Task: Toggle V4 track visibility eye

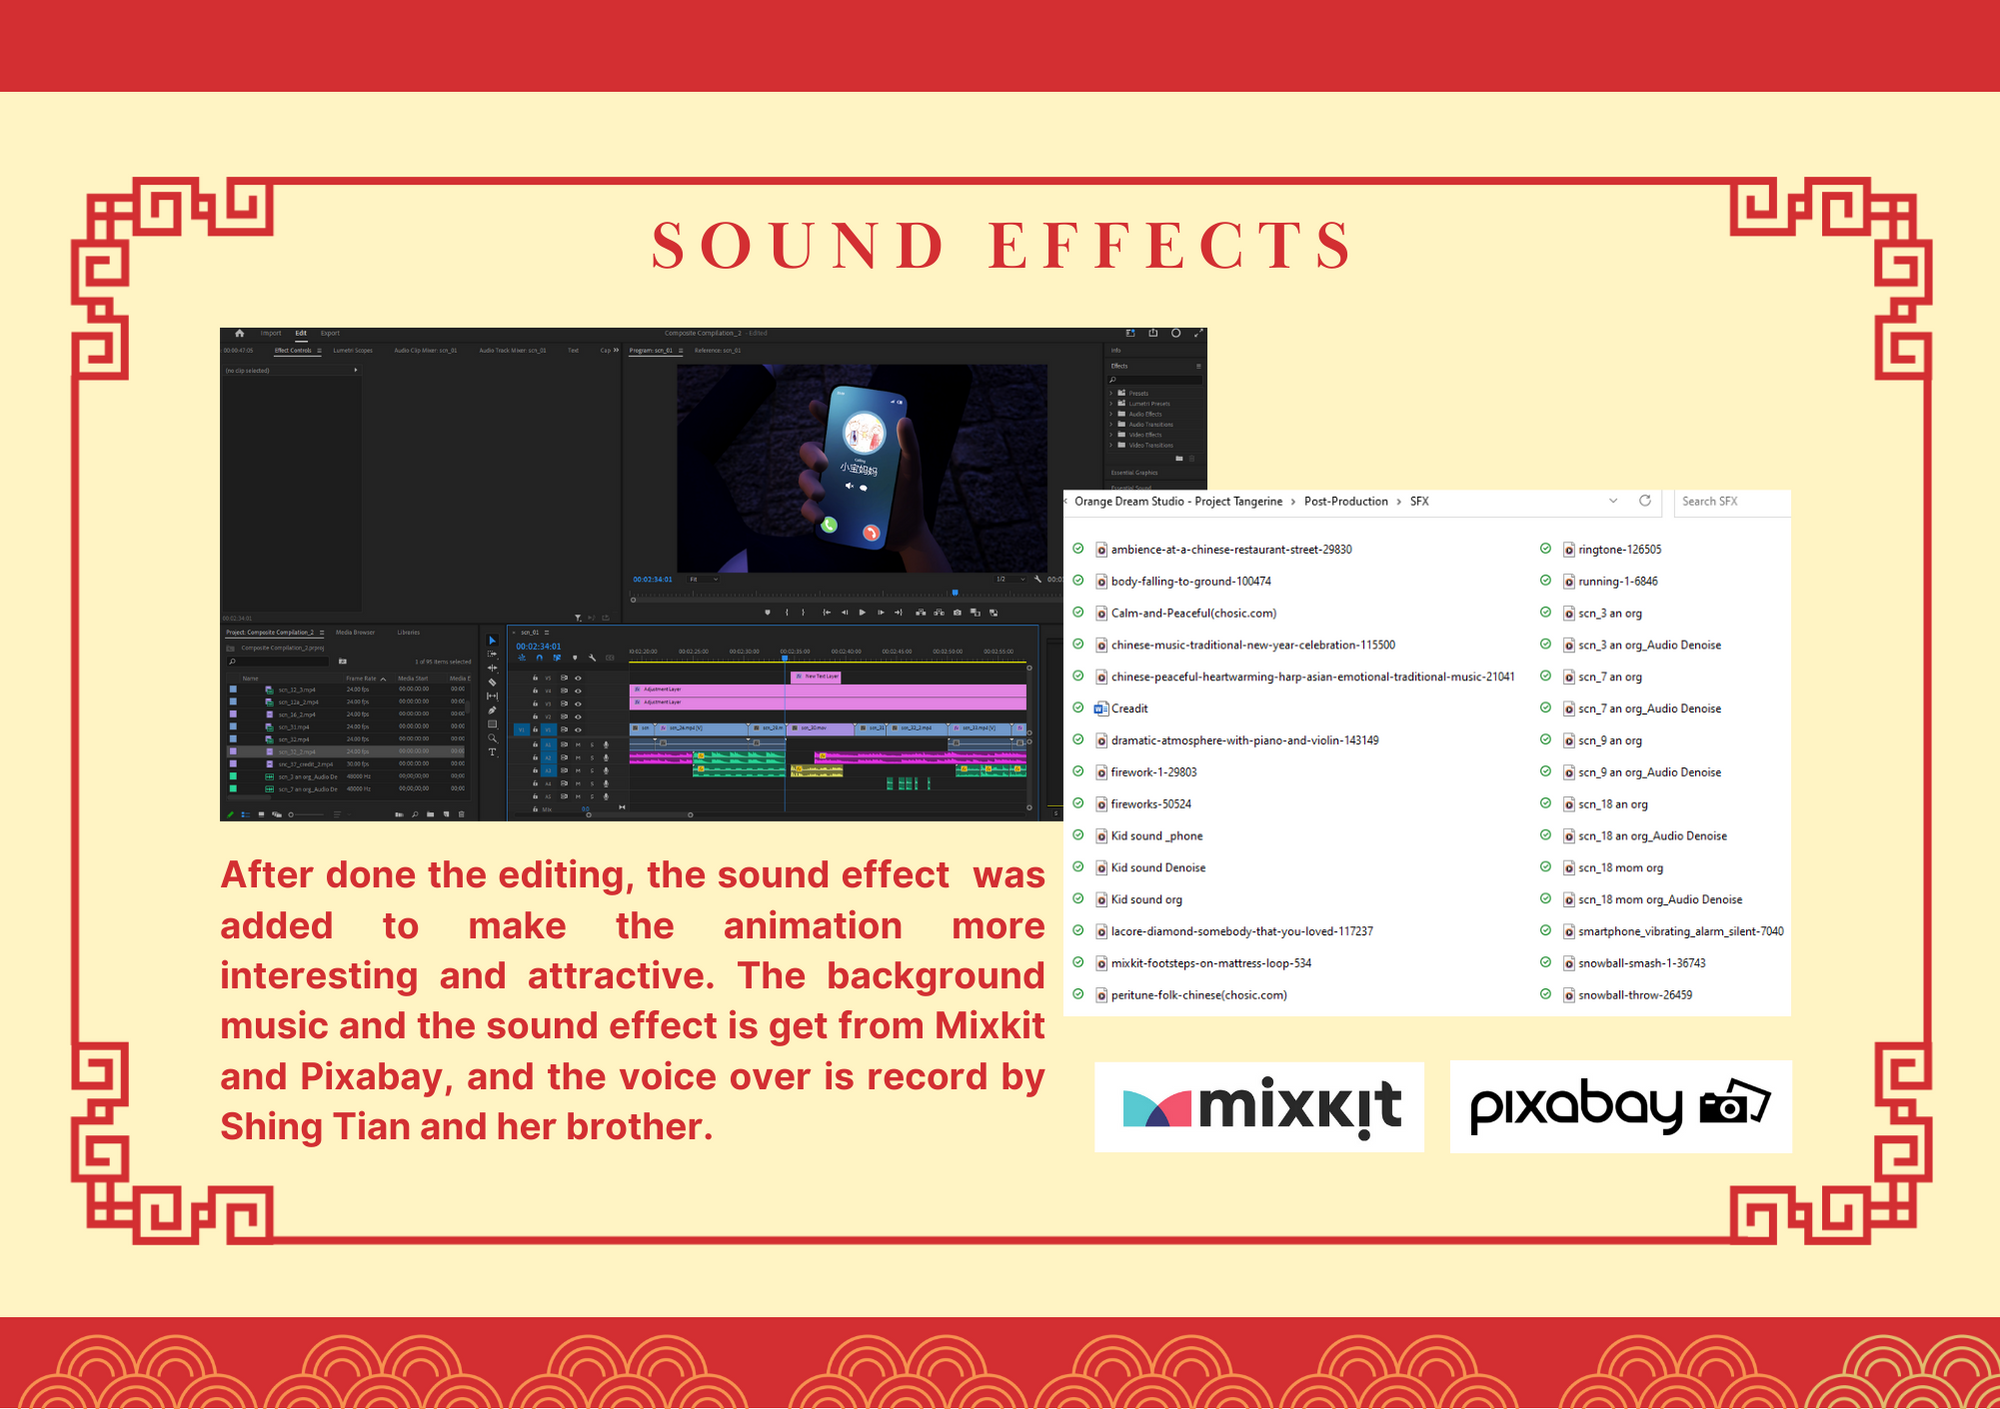Action: (578, 691)
